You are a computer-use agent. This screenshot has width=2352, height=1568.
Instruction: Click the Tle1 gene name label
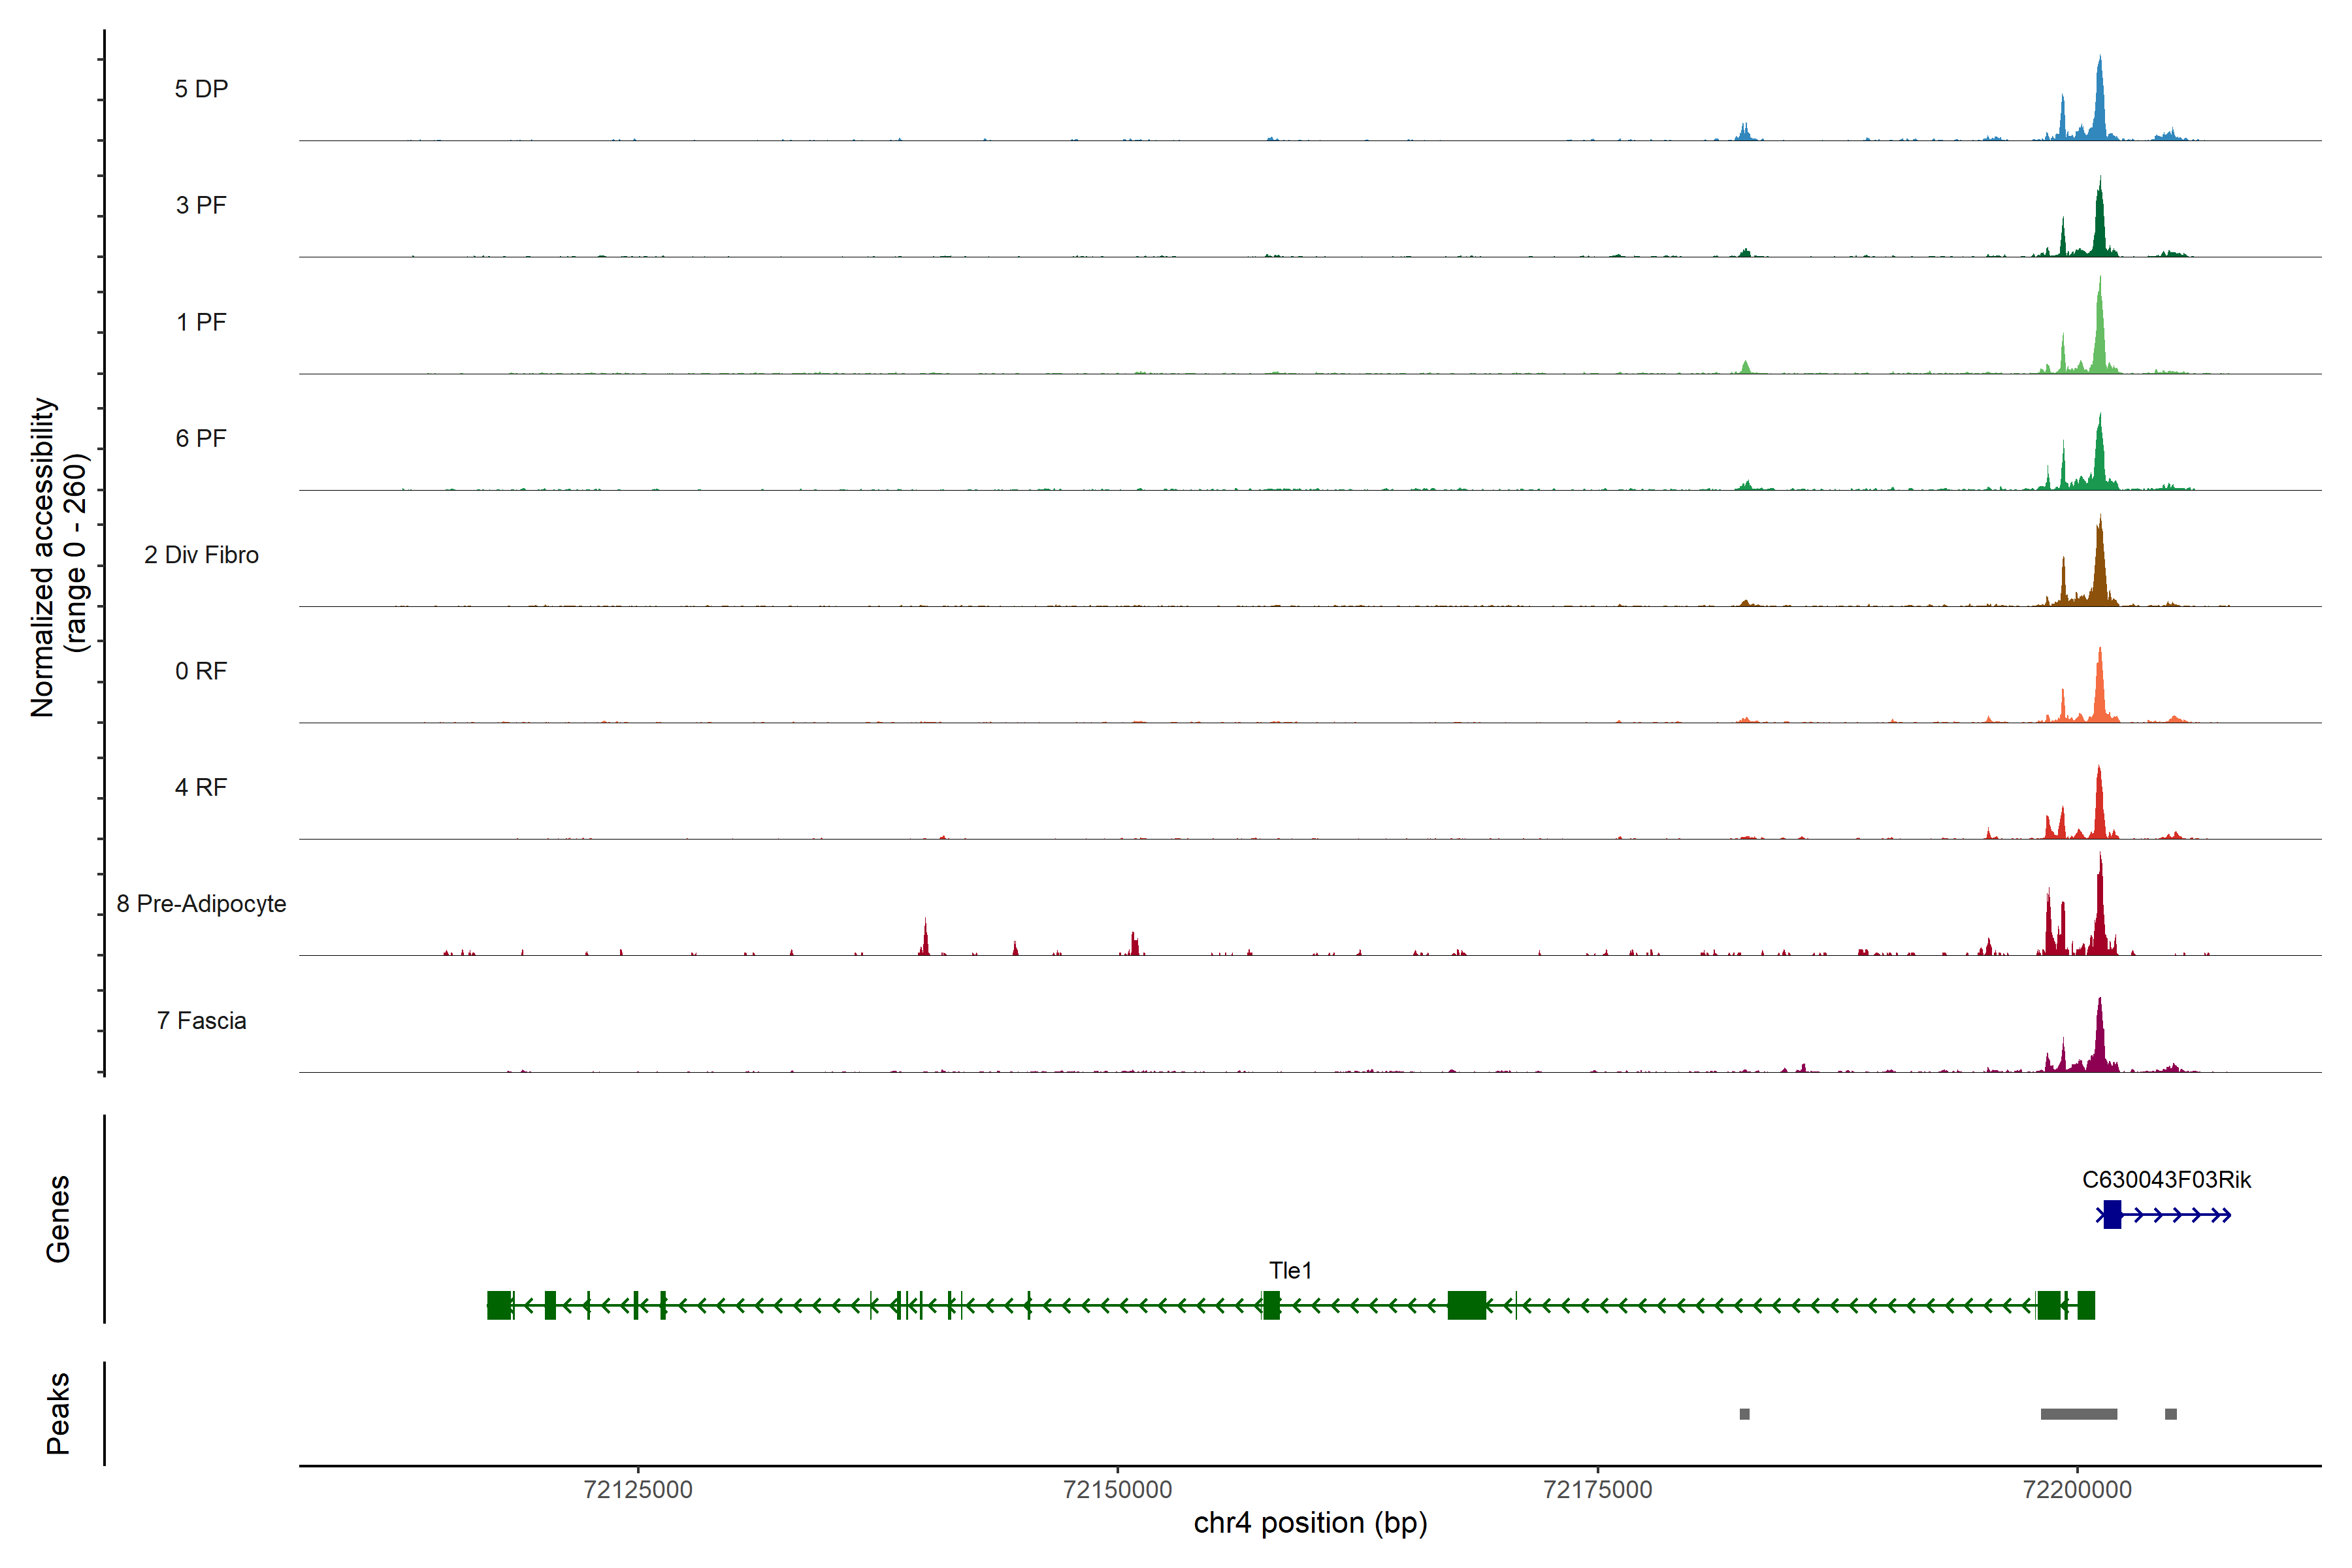[x=1290, y=1270]
